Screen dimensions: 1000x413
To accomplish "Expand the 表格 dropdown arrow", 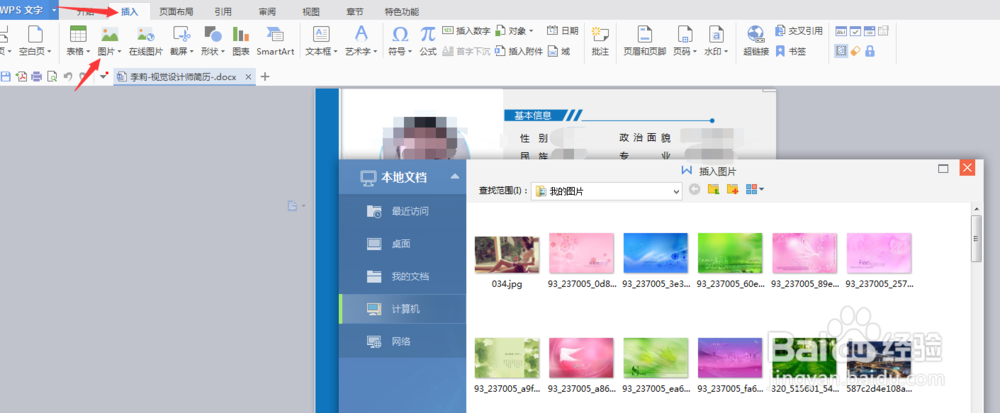I will (x=88, y=52).
